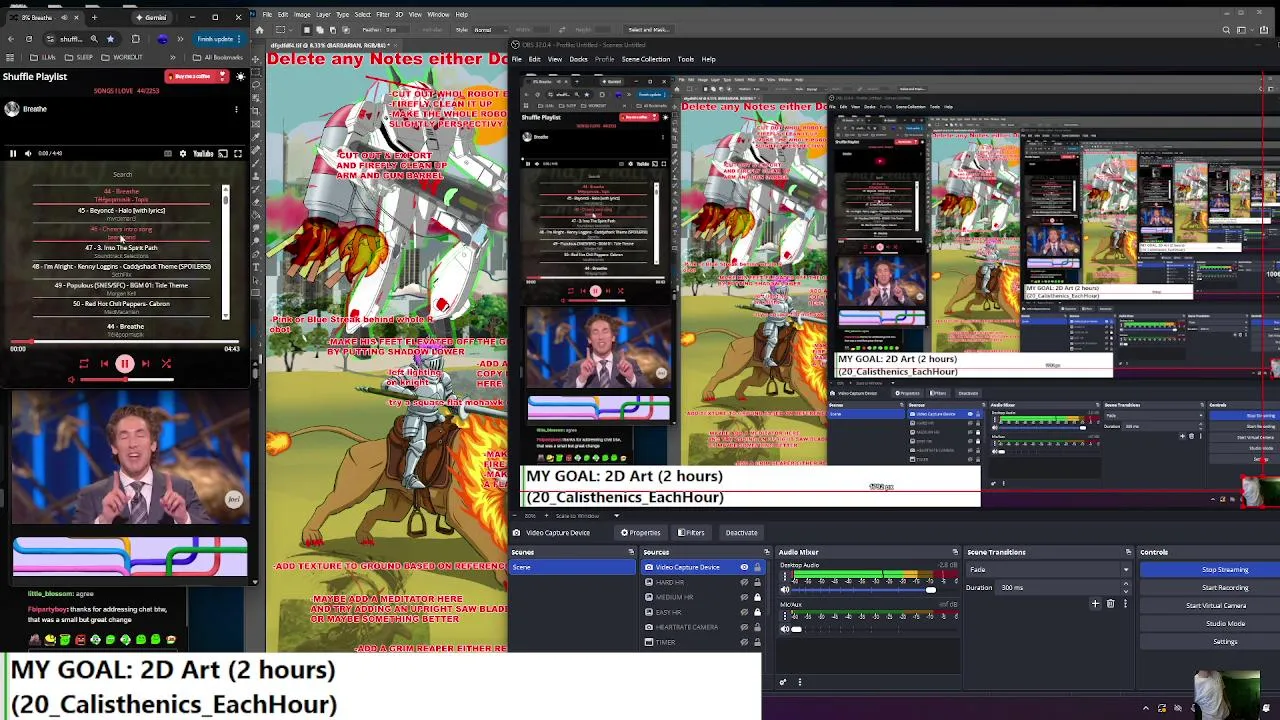
Task: Toggle the repeat icon in playlist controls
Action: 84,364
